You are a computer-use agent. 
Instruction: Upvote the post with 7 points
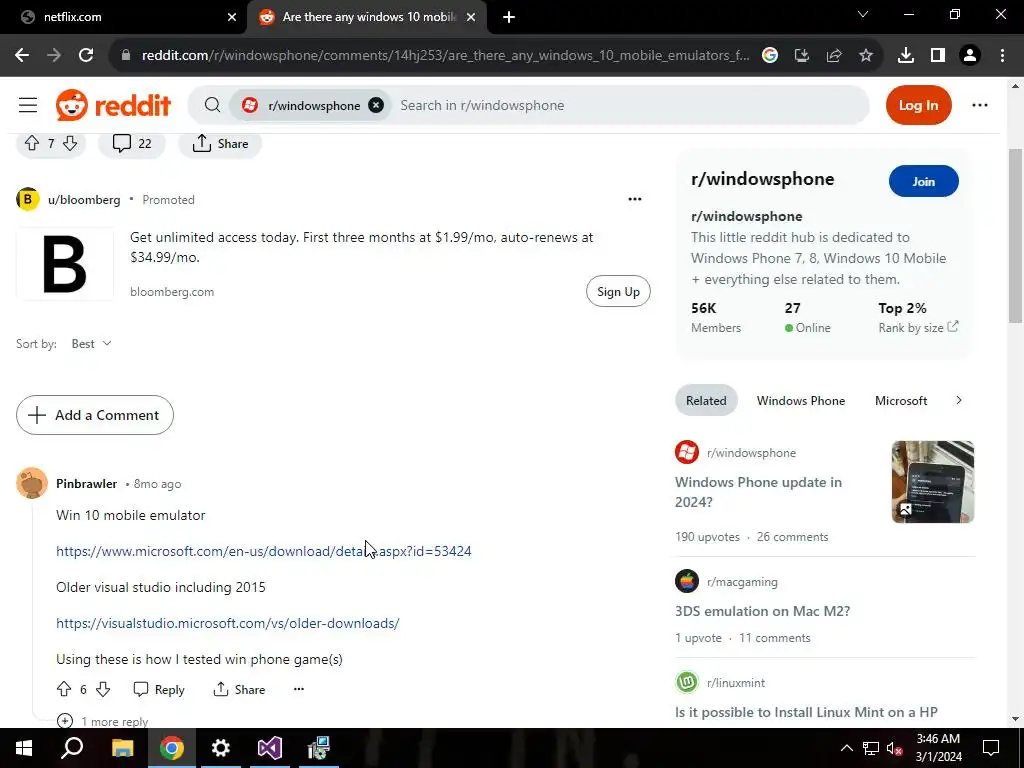pyautogui.click(x=32, y=143)
